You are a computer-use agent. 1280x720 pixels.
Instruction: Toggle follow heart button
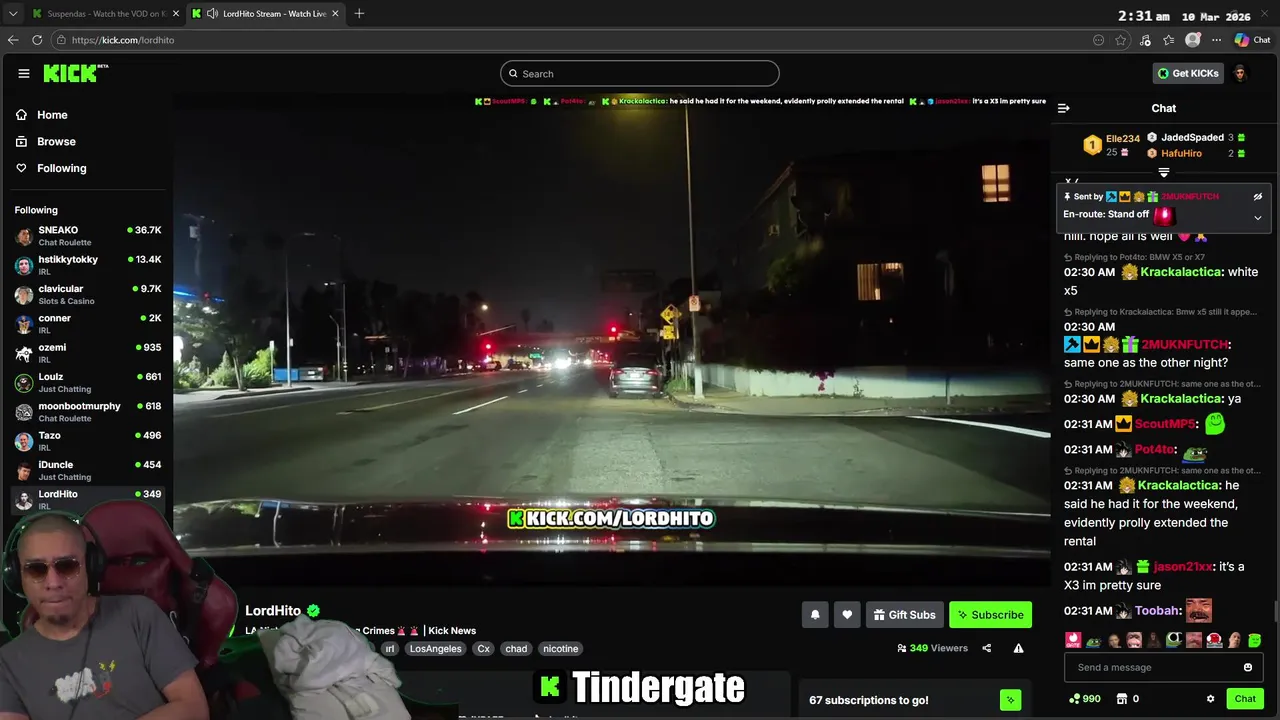847,615
